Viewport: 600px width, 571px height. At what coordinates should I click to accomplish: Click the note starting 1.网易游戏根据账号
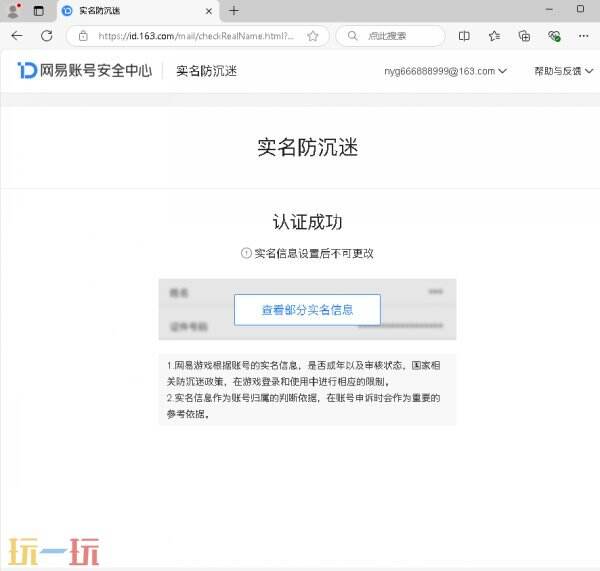point(304,373)
